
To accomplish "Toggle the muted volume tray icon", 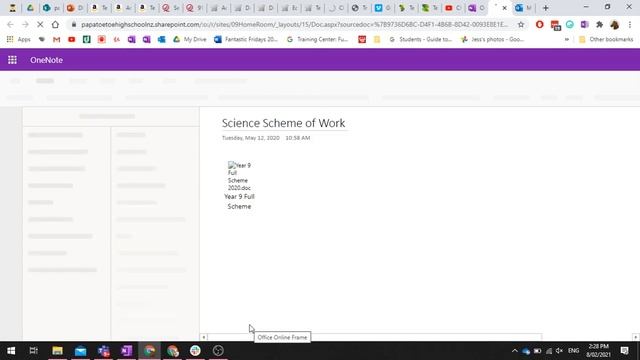I will [x=560, y=351].
